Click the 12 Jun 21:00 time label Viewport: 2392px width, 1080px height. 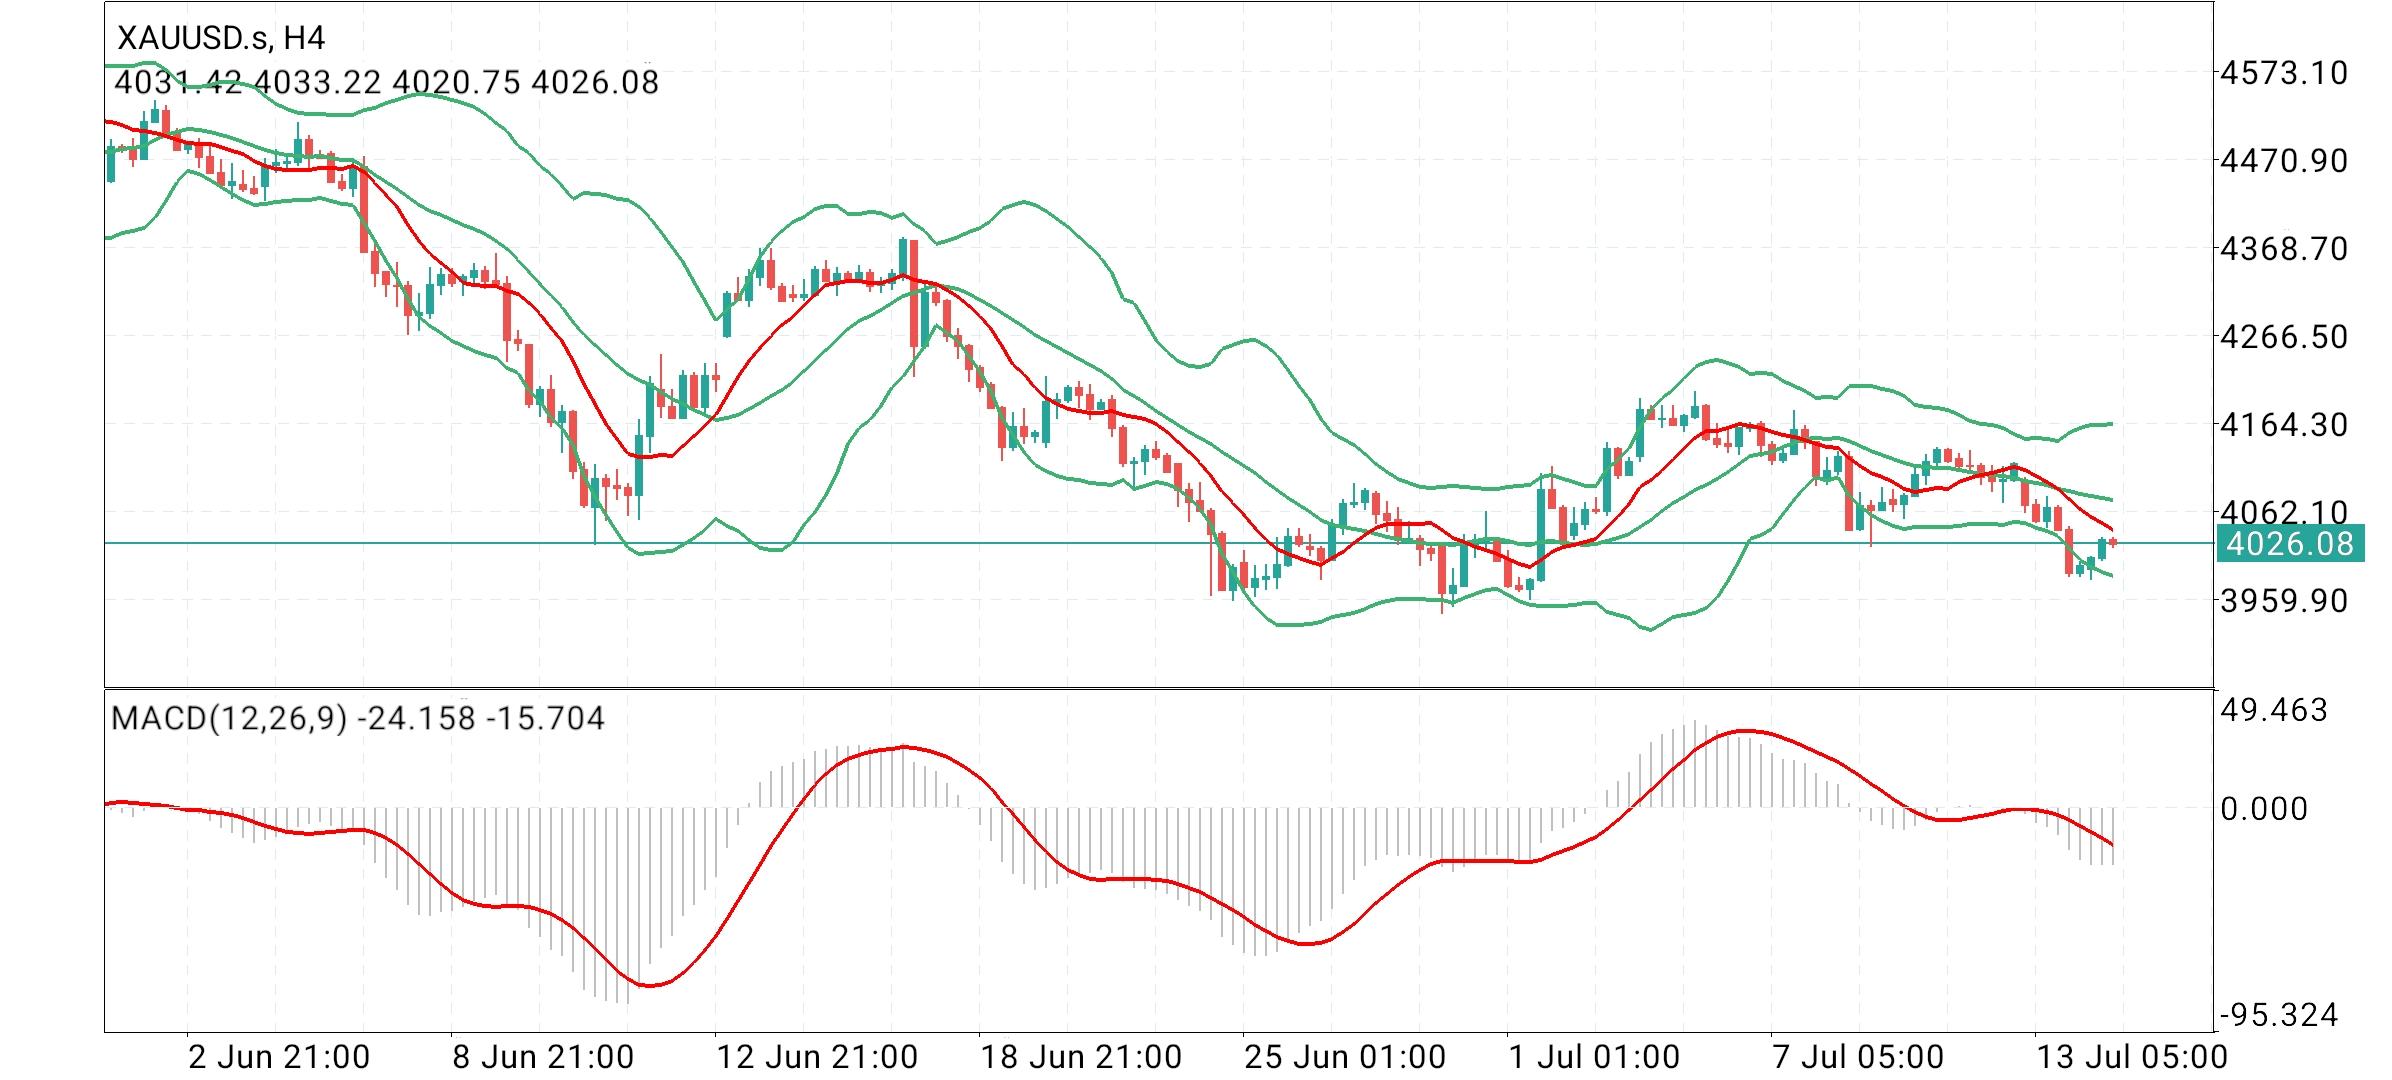[x=817, y=1056]
